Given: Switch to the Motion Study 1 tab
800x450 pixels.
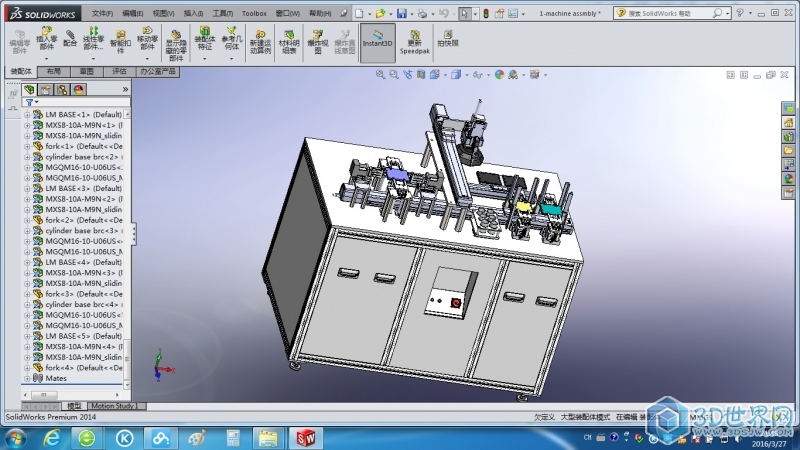Looking at the screenshot, I should pyautogui.click(x=116, y=406).
